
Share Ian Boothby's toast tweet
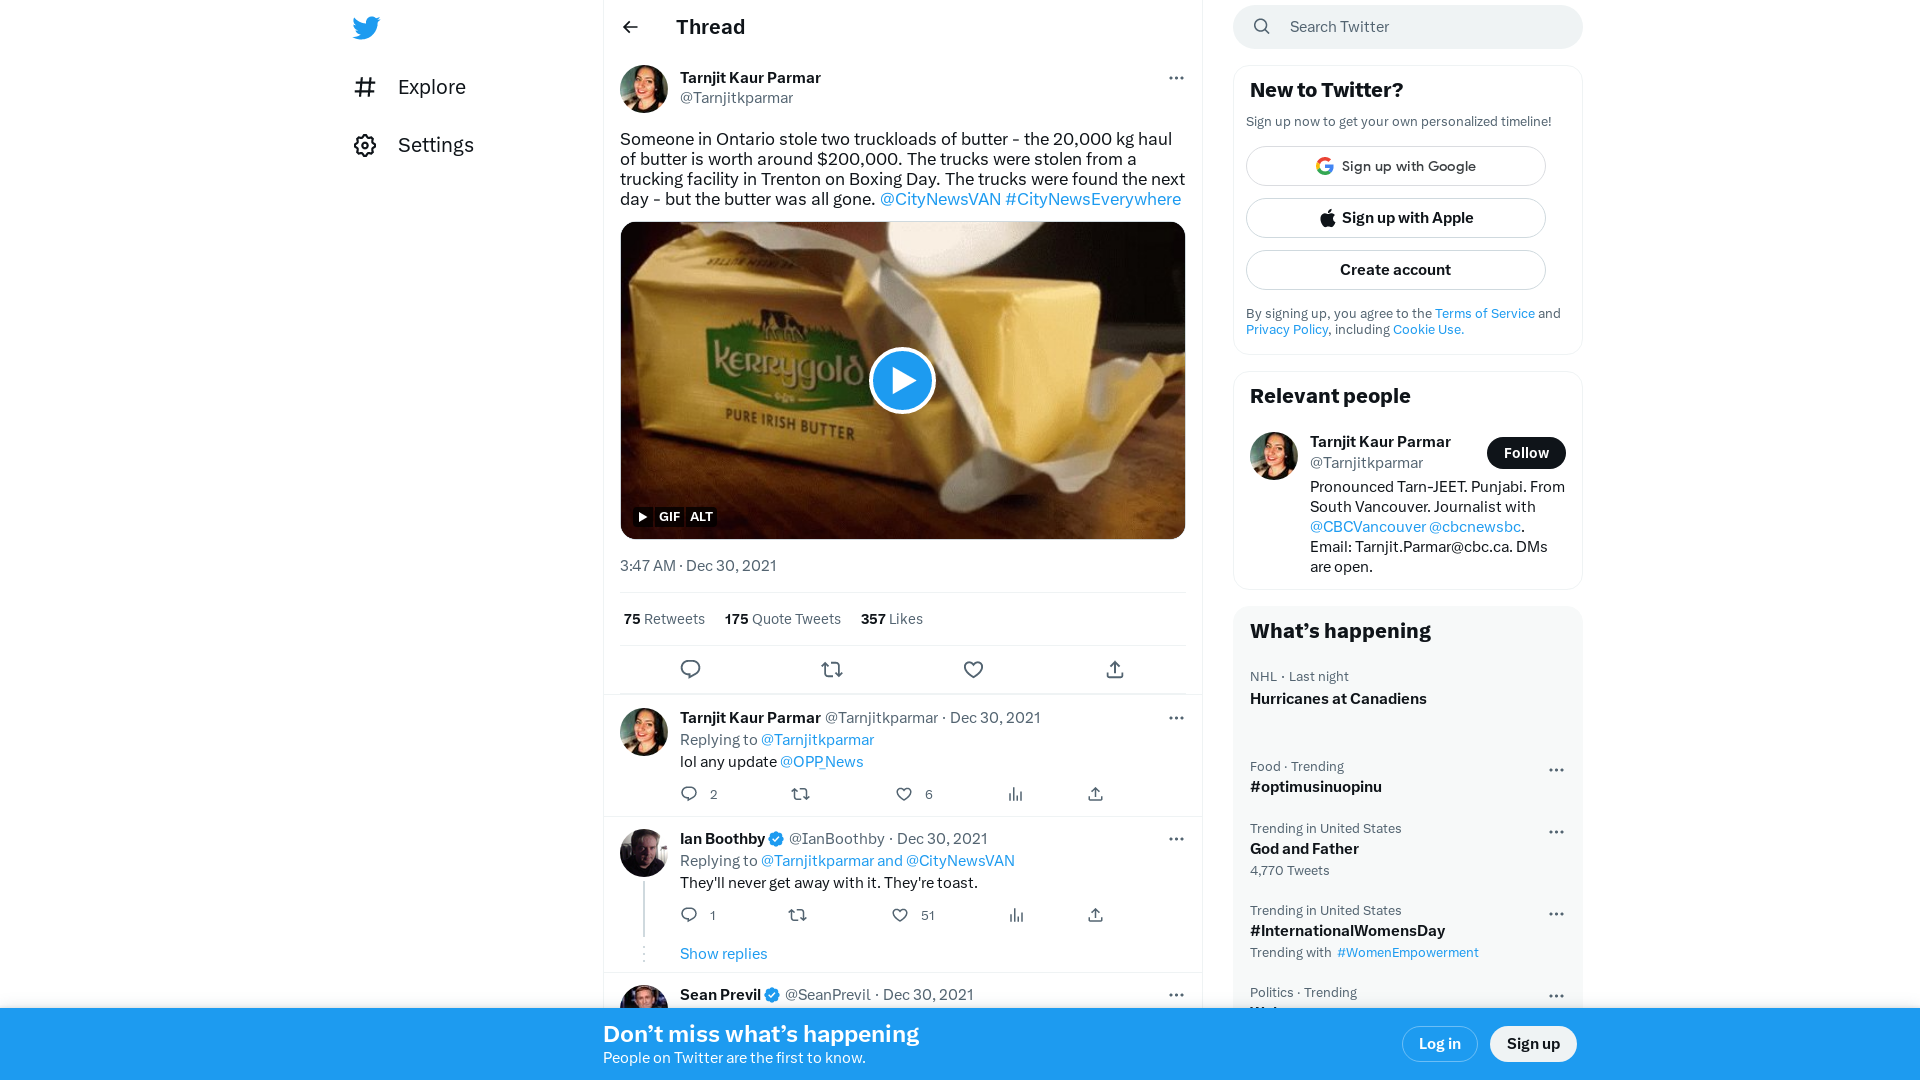point(1095,915)
